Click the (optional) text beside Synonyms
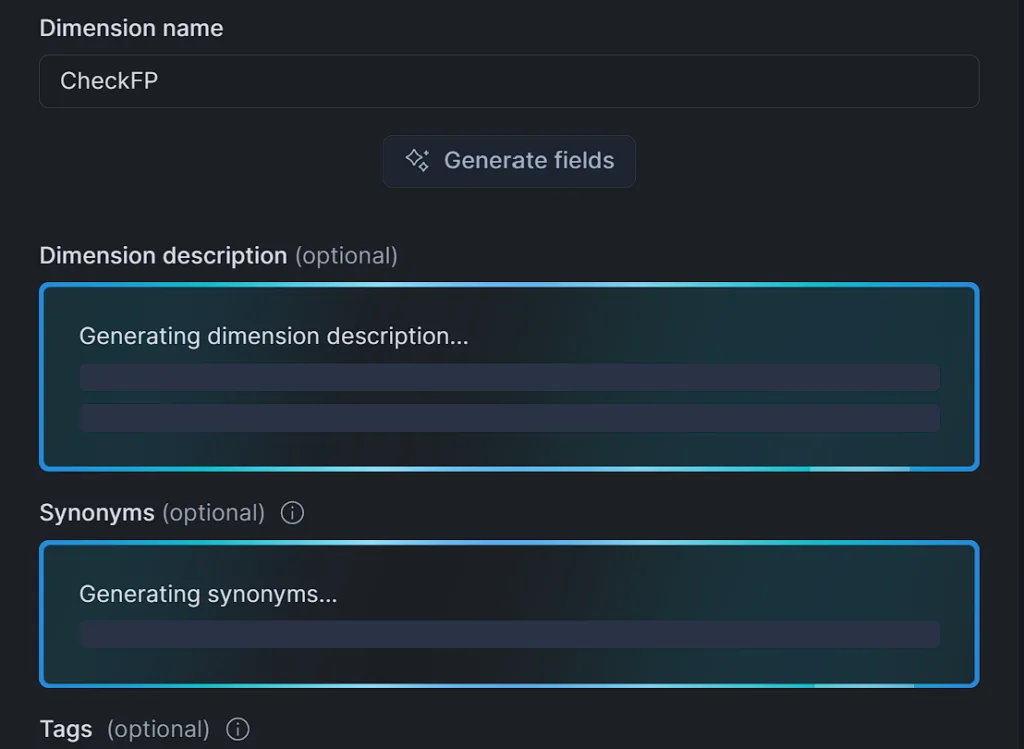This screenshot has height=749, width=1024. [x=214, y=513]
